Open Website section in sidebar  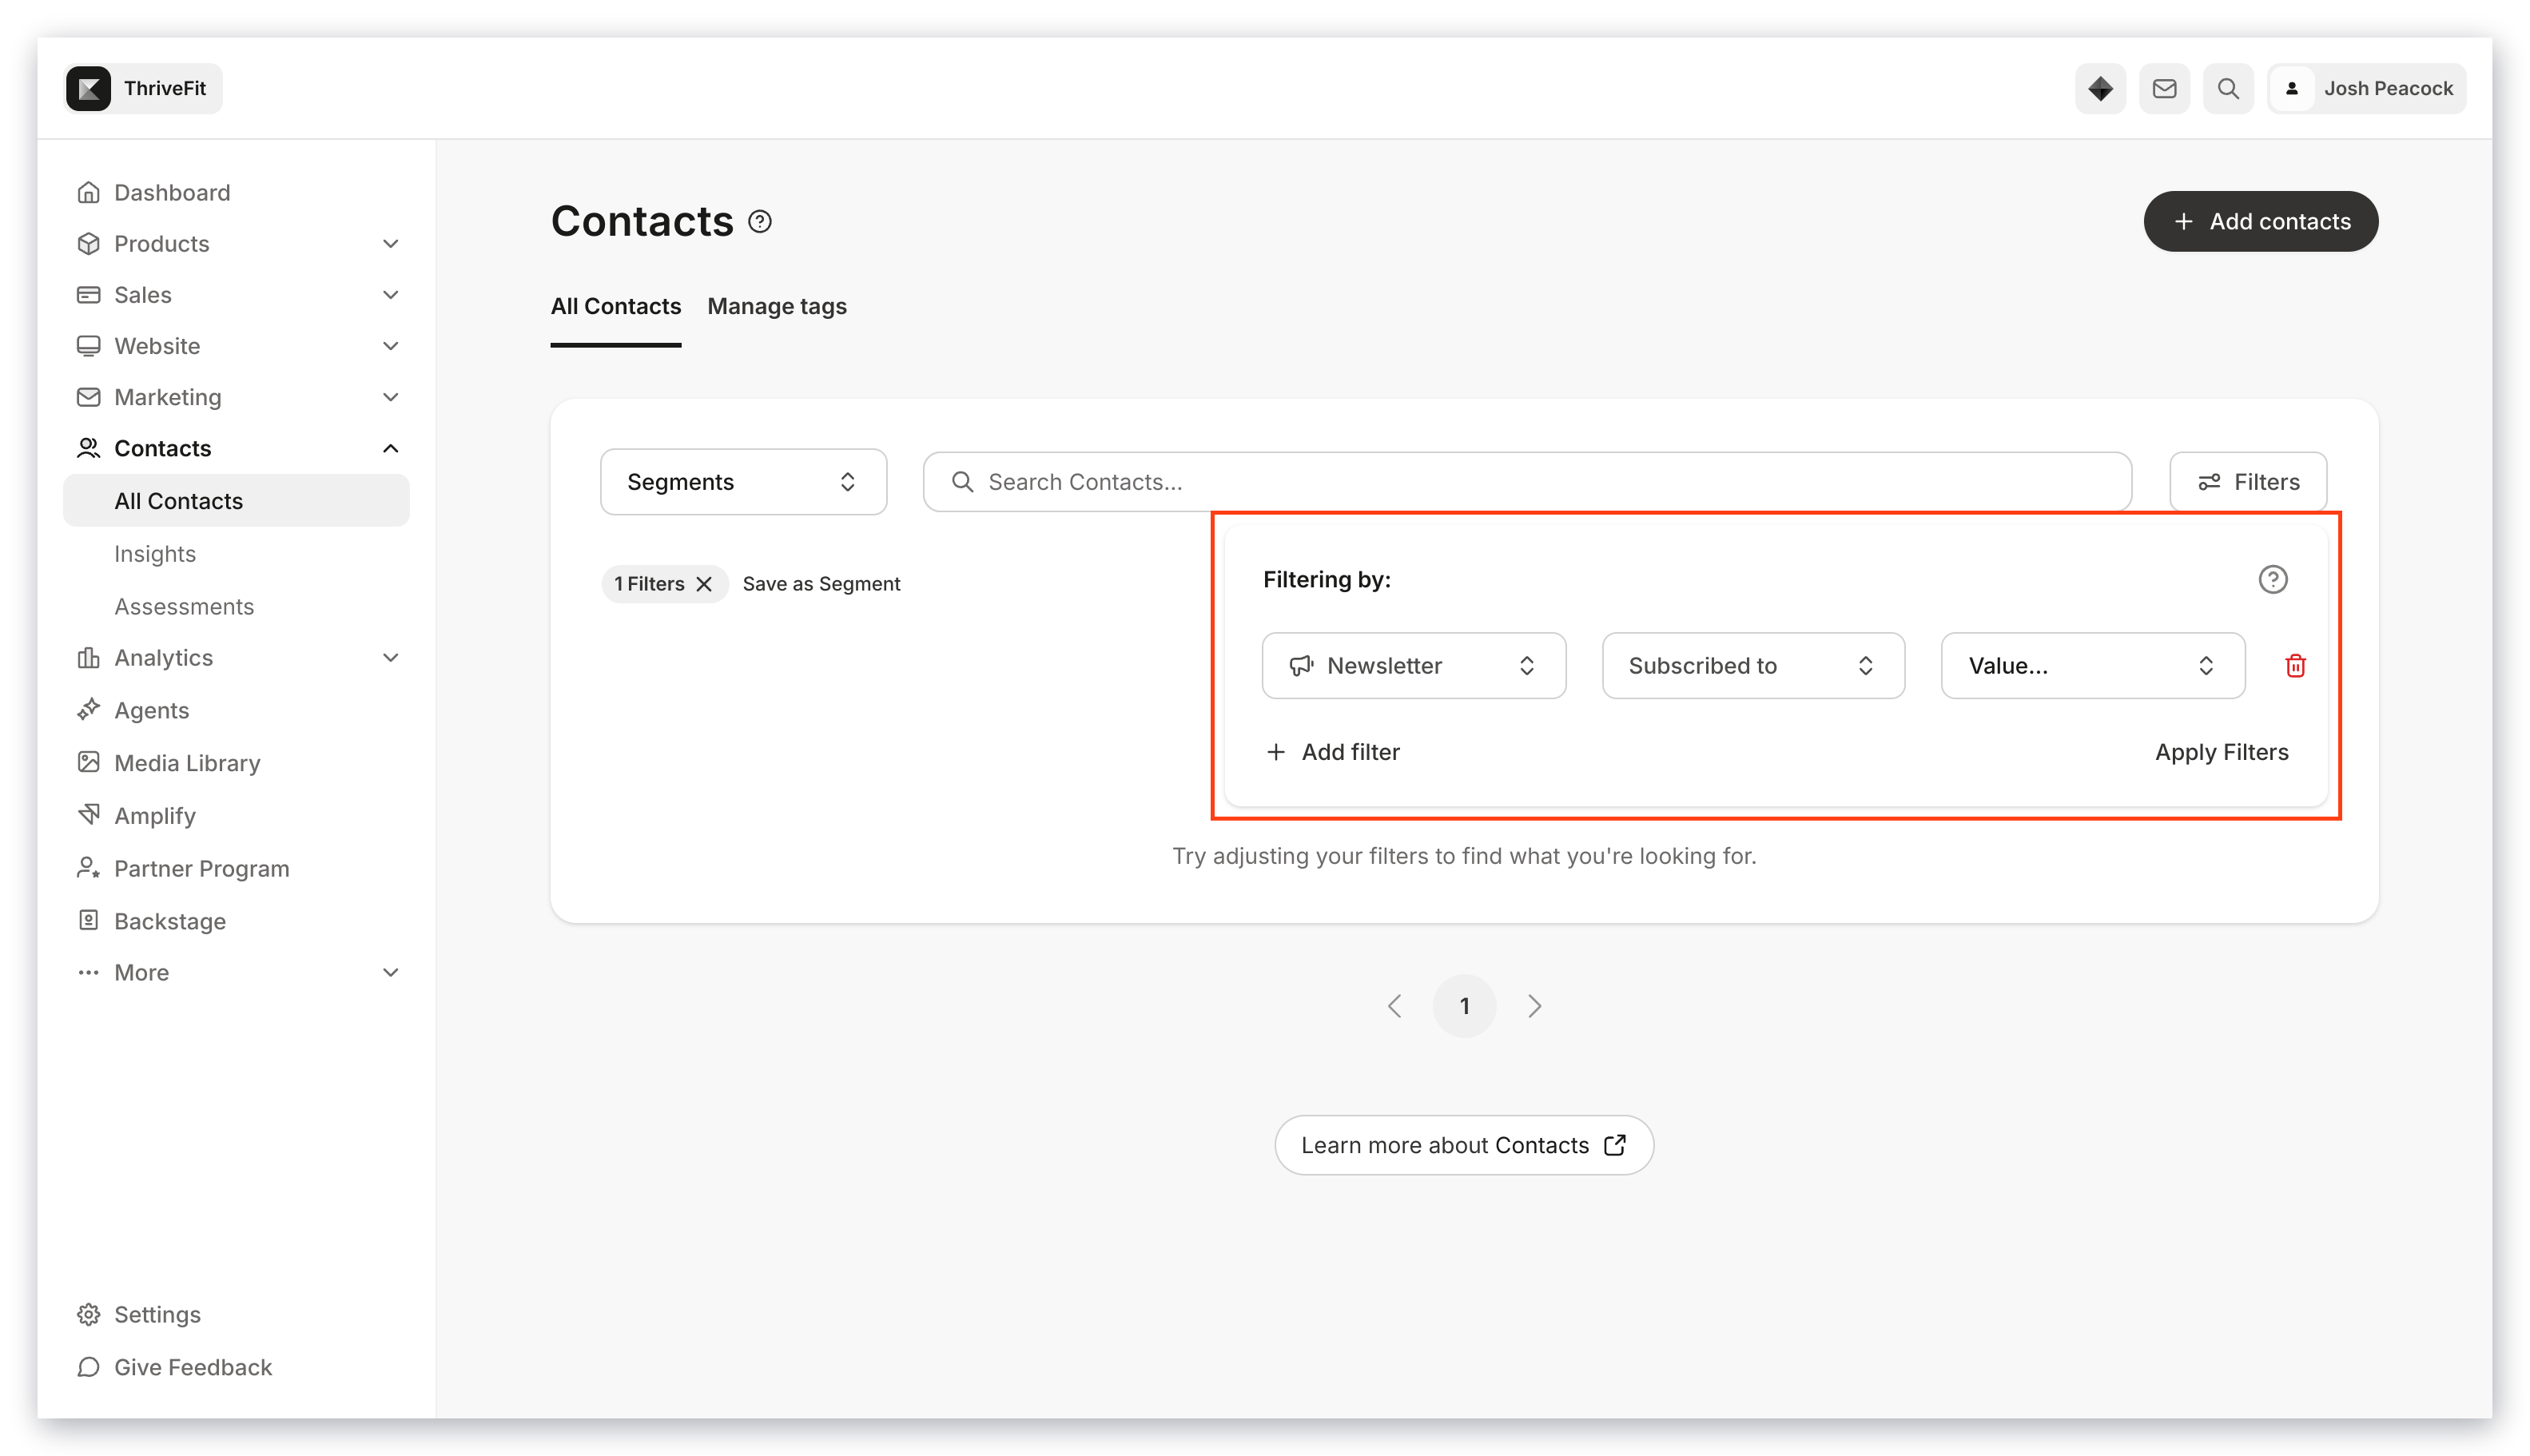pos(157,345)
